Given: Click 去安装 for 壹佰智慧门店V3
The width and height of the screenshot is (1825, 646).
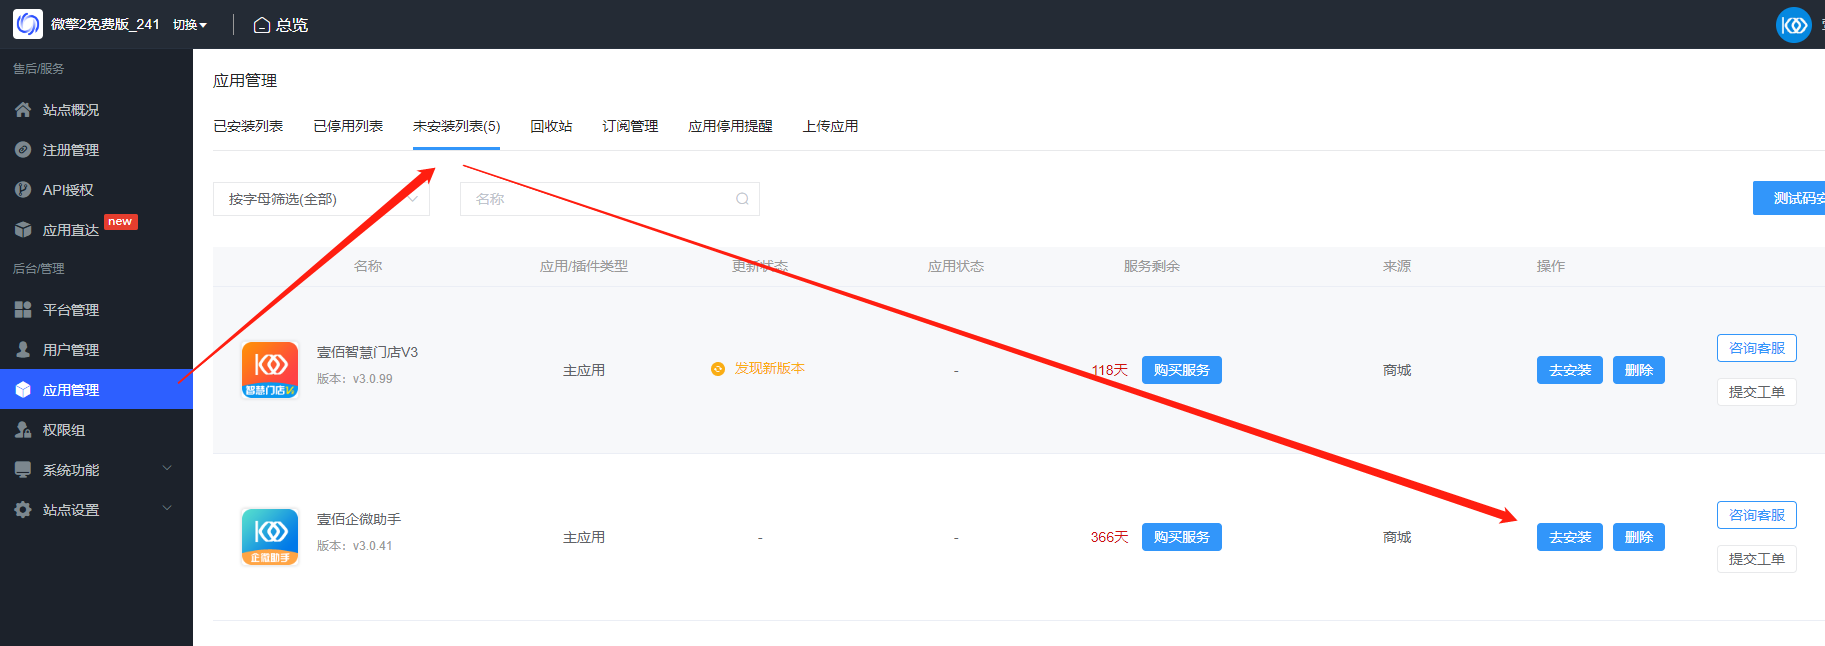Looking at the screenshot, I should click(x=1570, y=370).
